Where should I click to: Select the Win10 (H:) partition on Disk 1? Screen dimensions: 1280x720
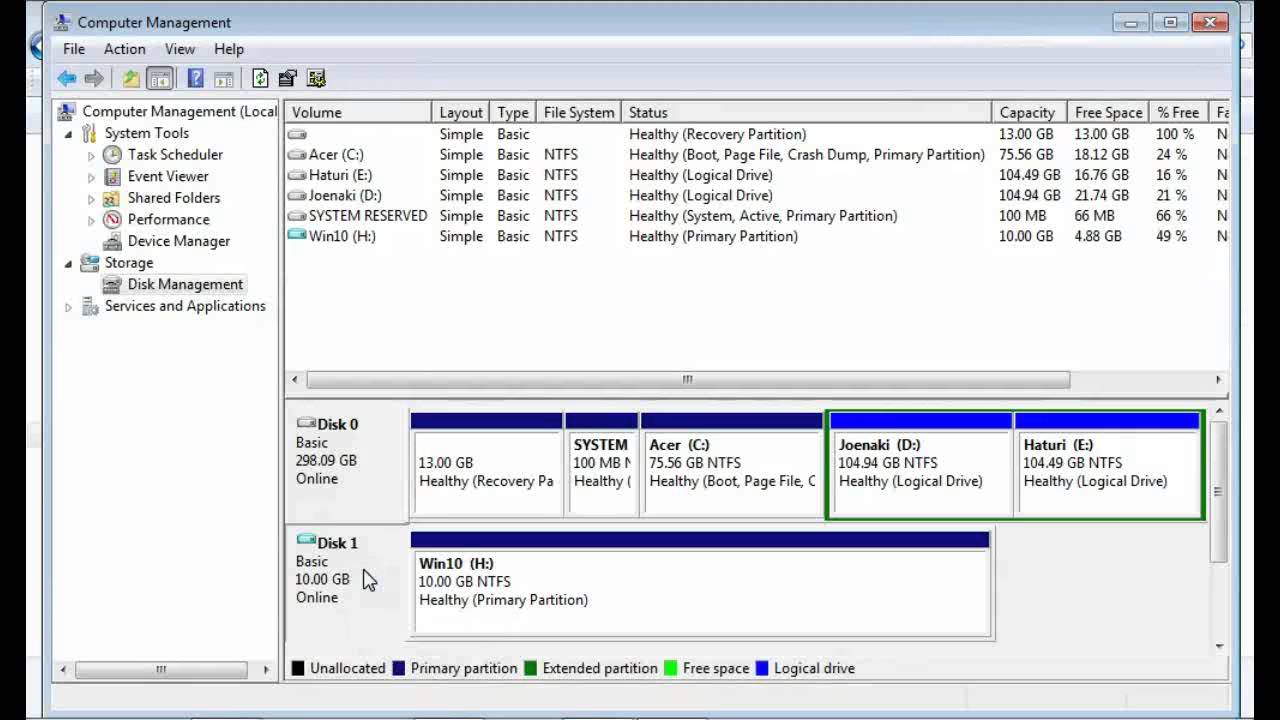[700, 584]
